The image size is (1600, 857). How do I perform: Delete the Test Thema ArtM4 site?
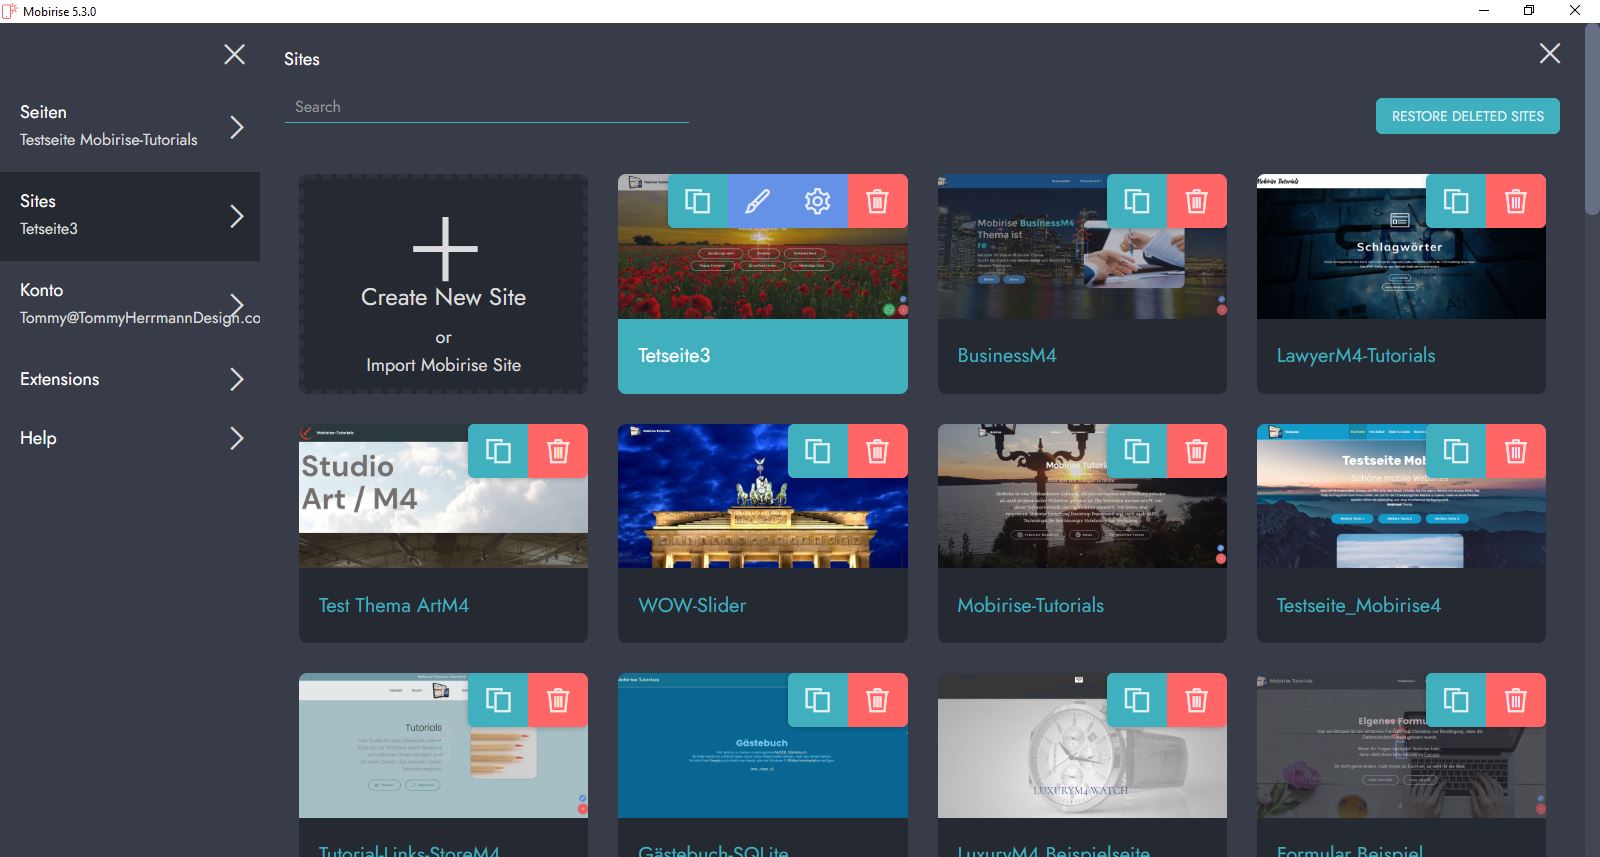click(558, 451)
